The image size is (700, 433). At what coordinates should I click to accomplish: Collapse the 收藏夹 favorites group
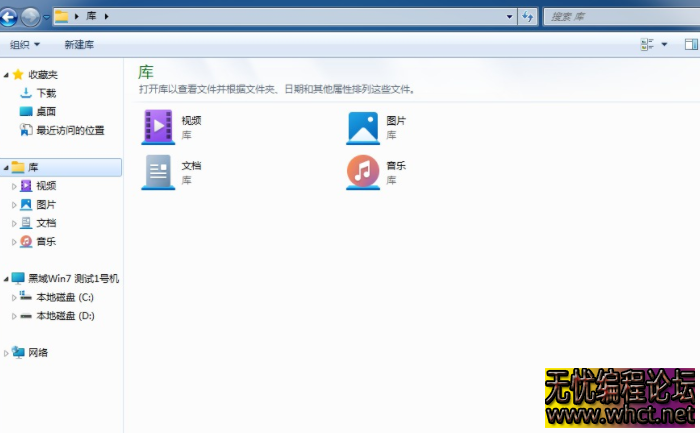(7, 75)
